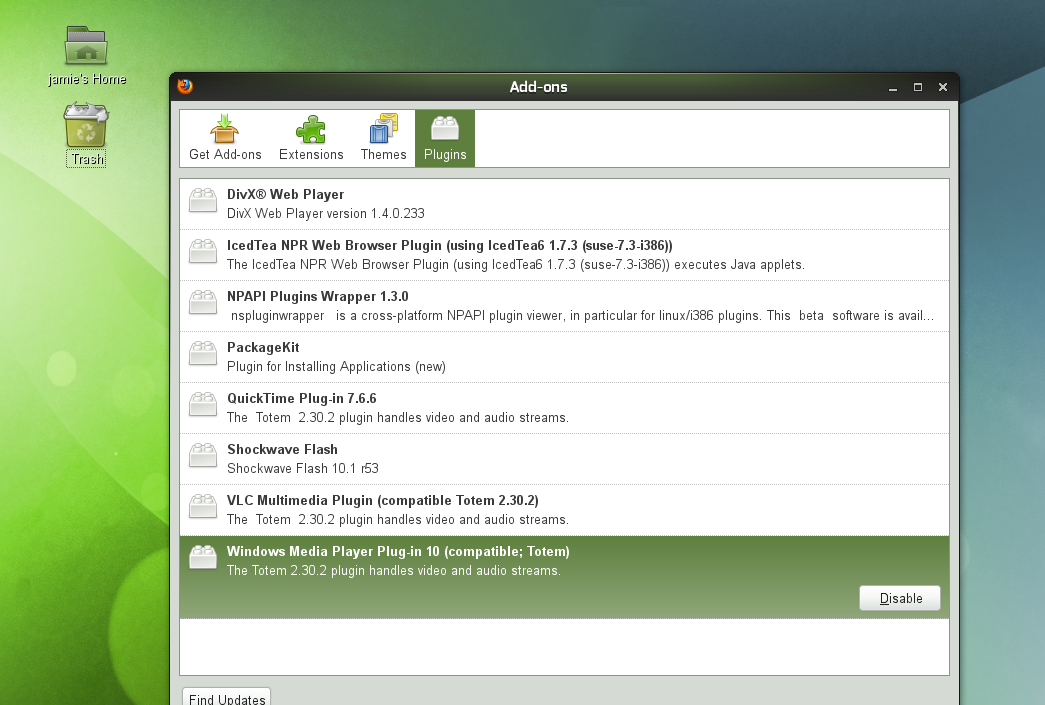Open the Get Add-ons tab
Viewport: 1045px width, 705px height.
click(x=225, y=138)
